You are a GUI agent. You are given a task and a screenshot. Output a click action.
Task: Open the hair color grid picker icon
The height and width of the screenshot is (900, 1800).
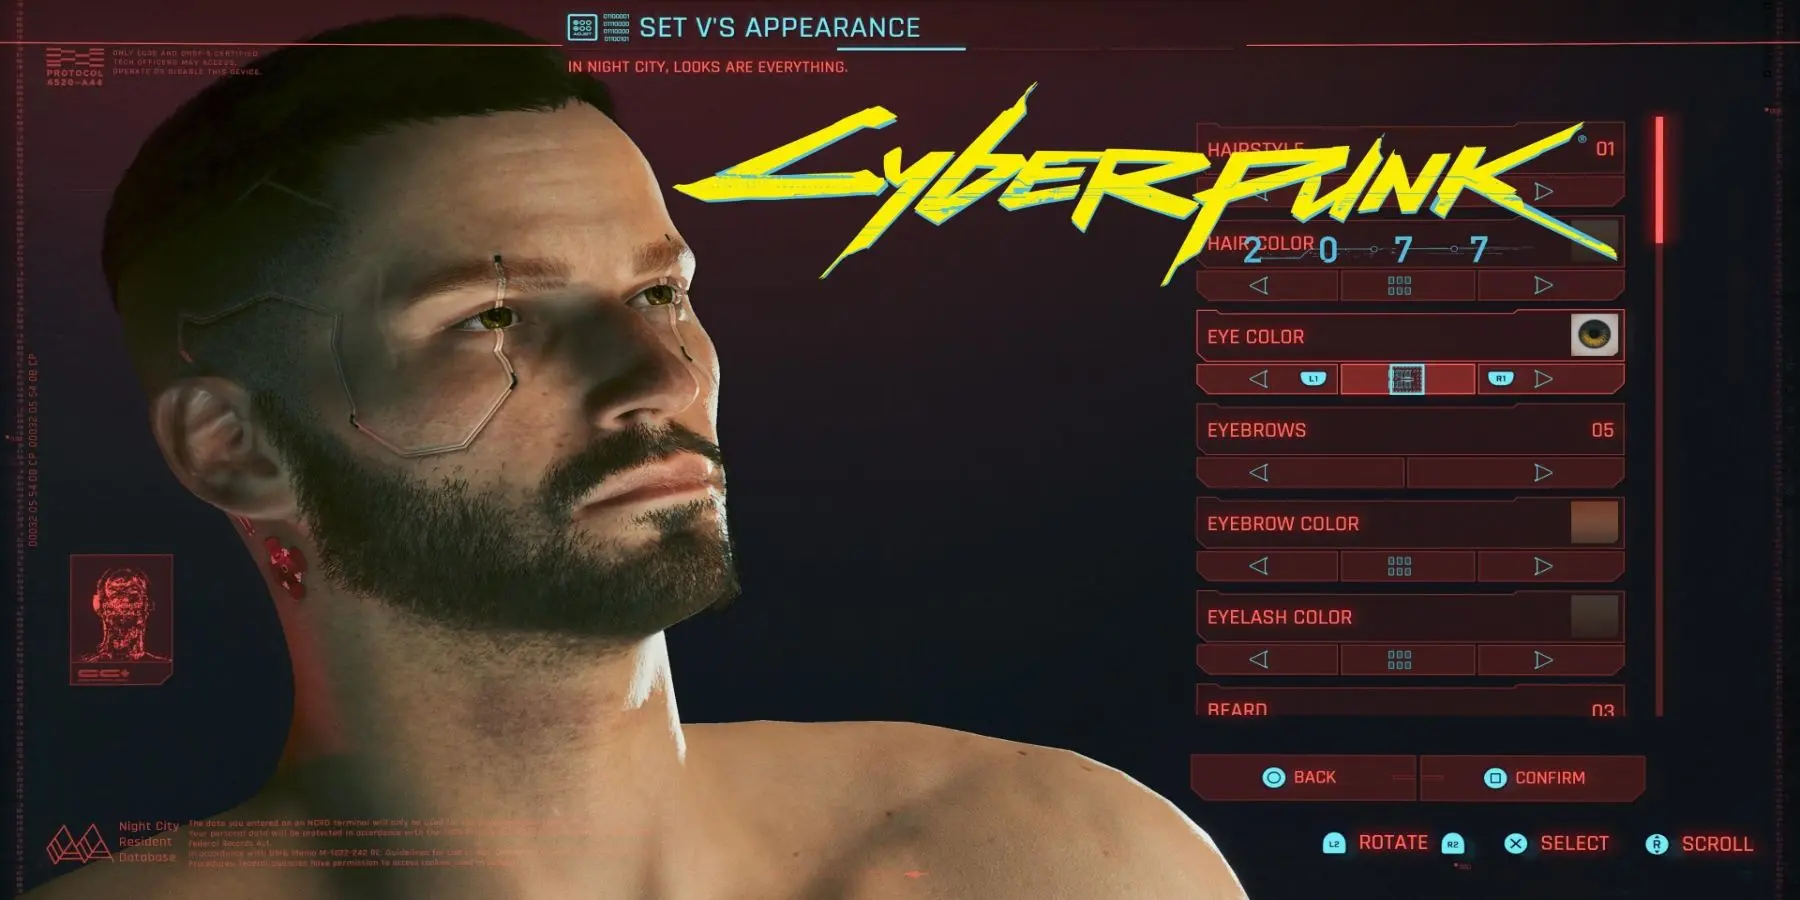[x=1399, y=286]
